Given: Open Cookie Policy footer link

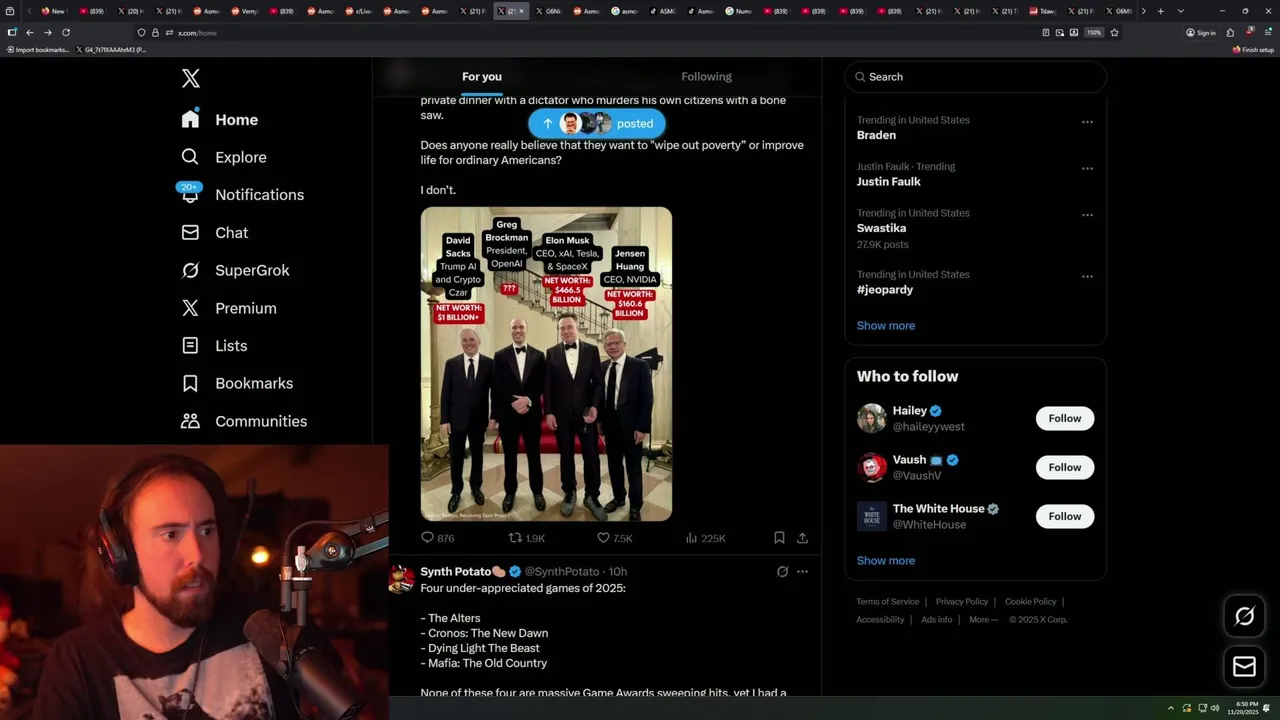Looking at the screenshot, I should 1030,602.
